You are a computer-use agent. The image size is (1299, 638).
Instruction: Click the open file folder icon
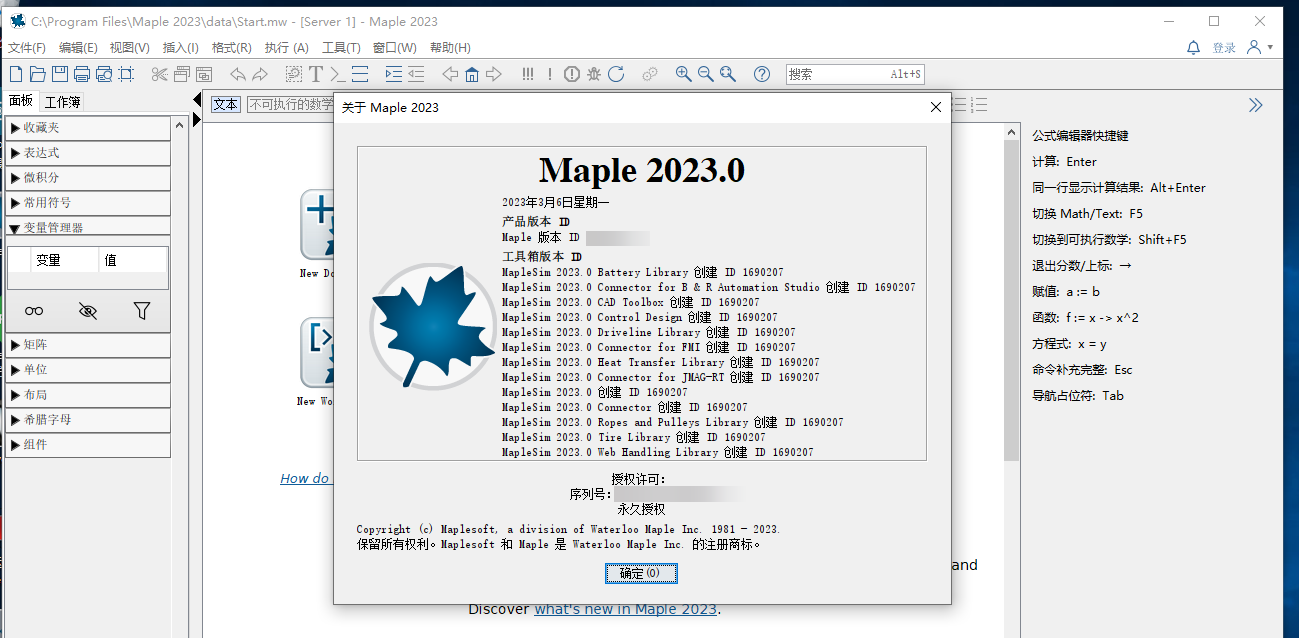pyautogui.click(x=38, y=74)
